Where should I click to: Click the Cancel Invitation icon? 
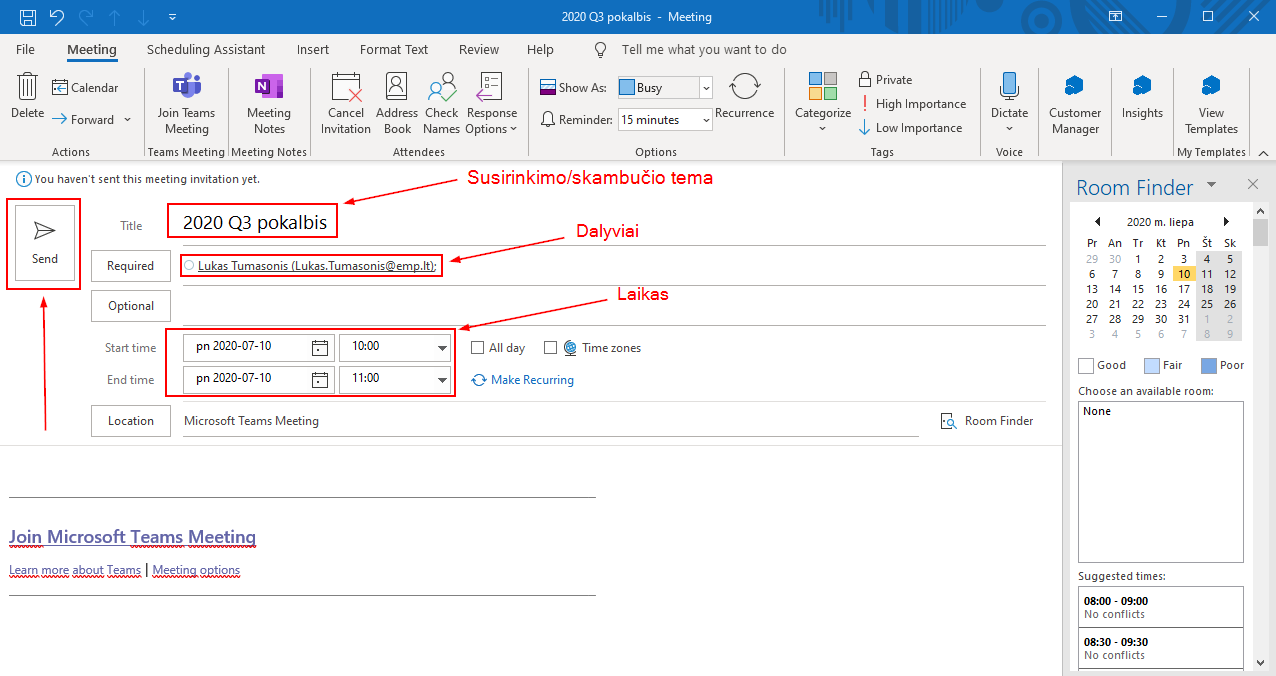click(346, 88)
